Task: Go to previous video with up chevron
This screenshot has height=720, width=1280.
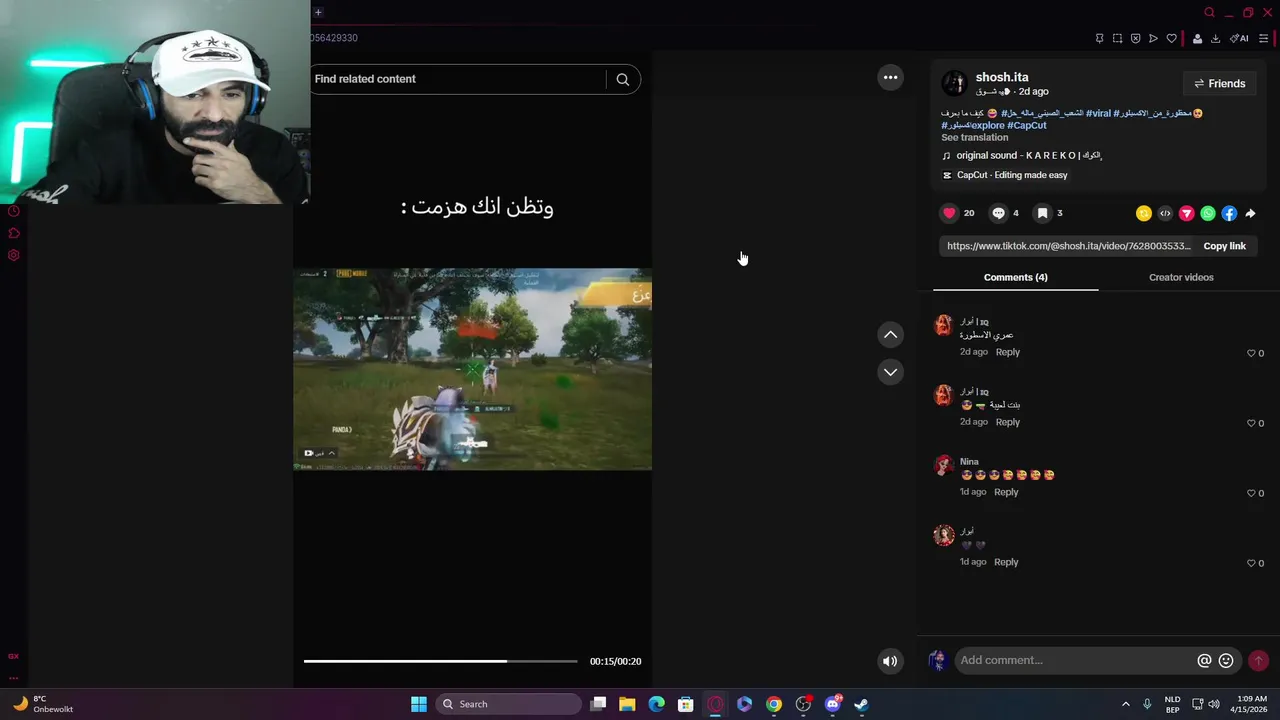Action: tap(890, 335)
